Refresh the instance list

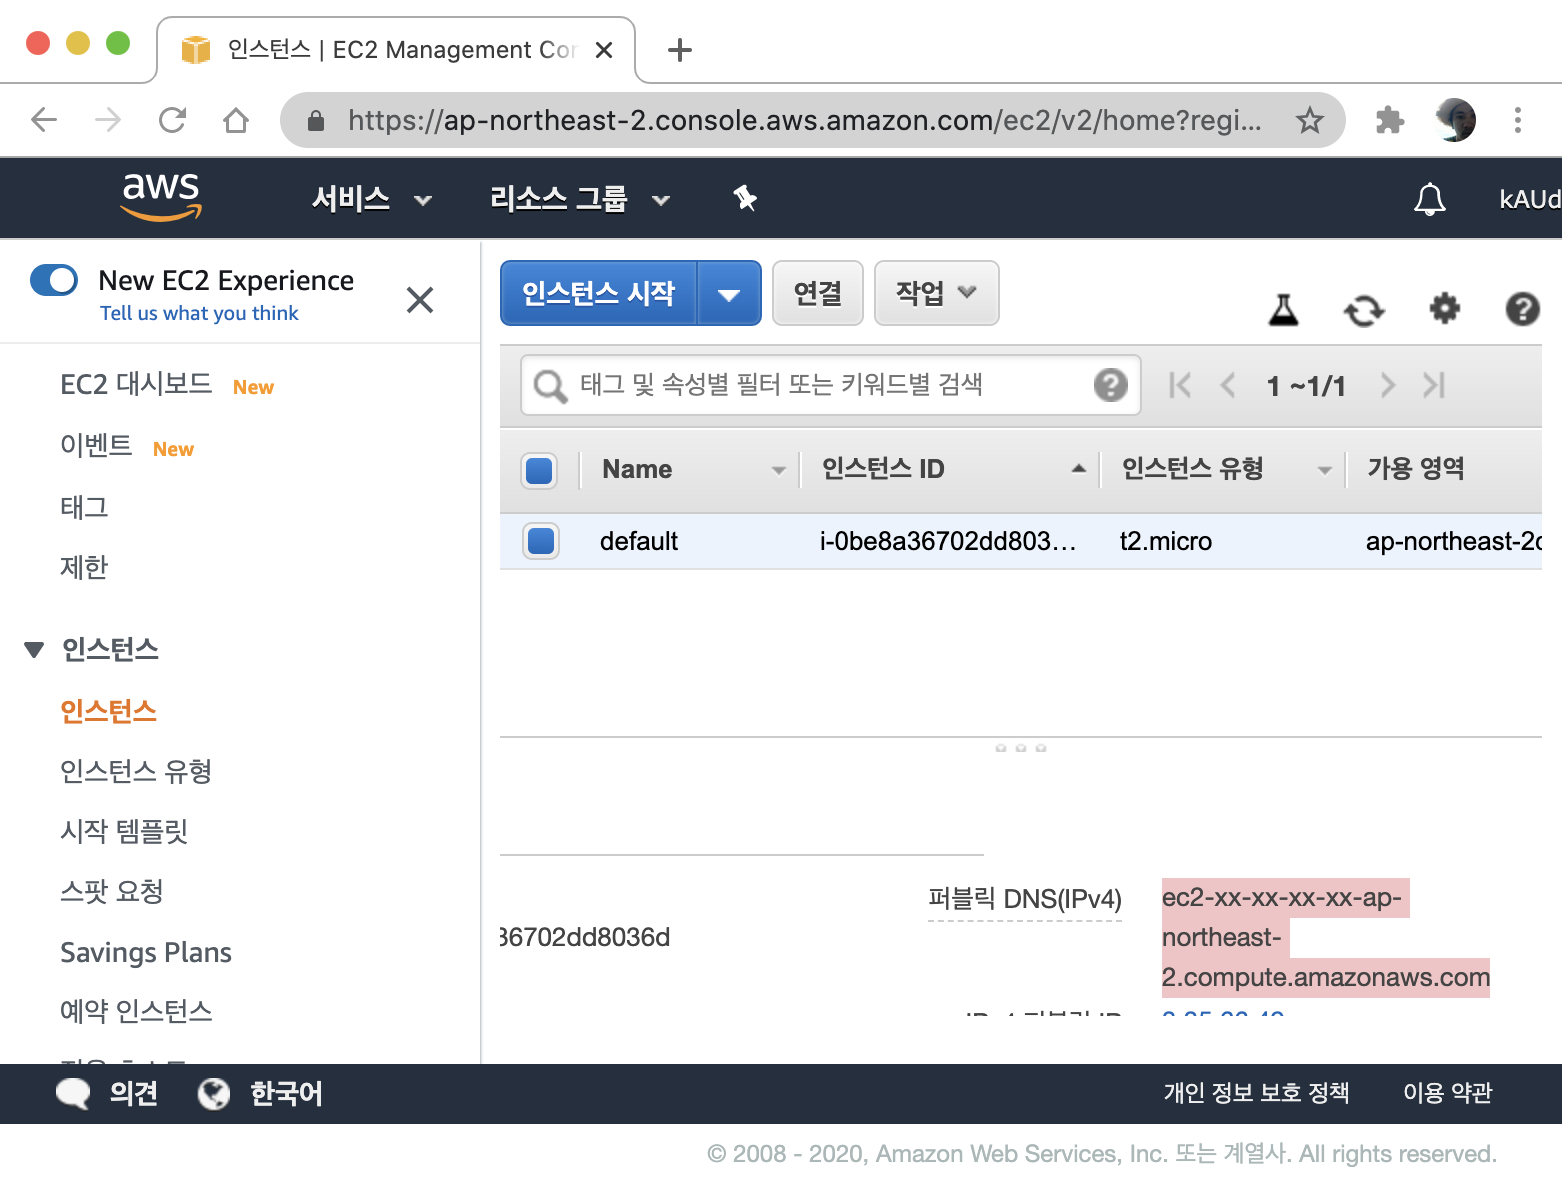tap(1364, 310)
